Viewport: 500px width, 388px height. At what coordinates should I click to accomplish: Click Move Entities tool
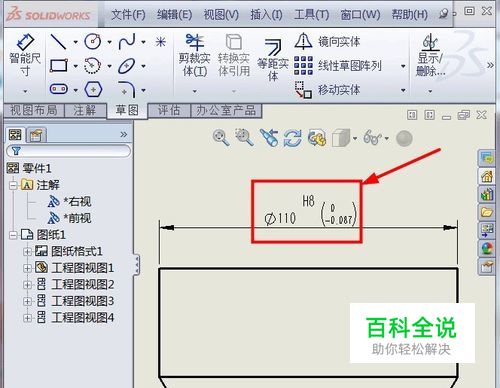(327, 90)
